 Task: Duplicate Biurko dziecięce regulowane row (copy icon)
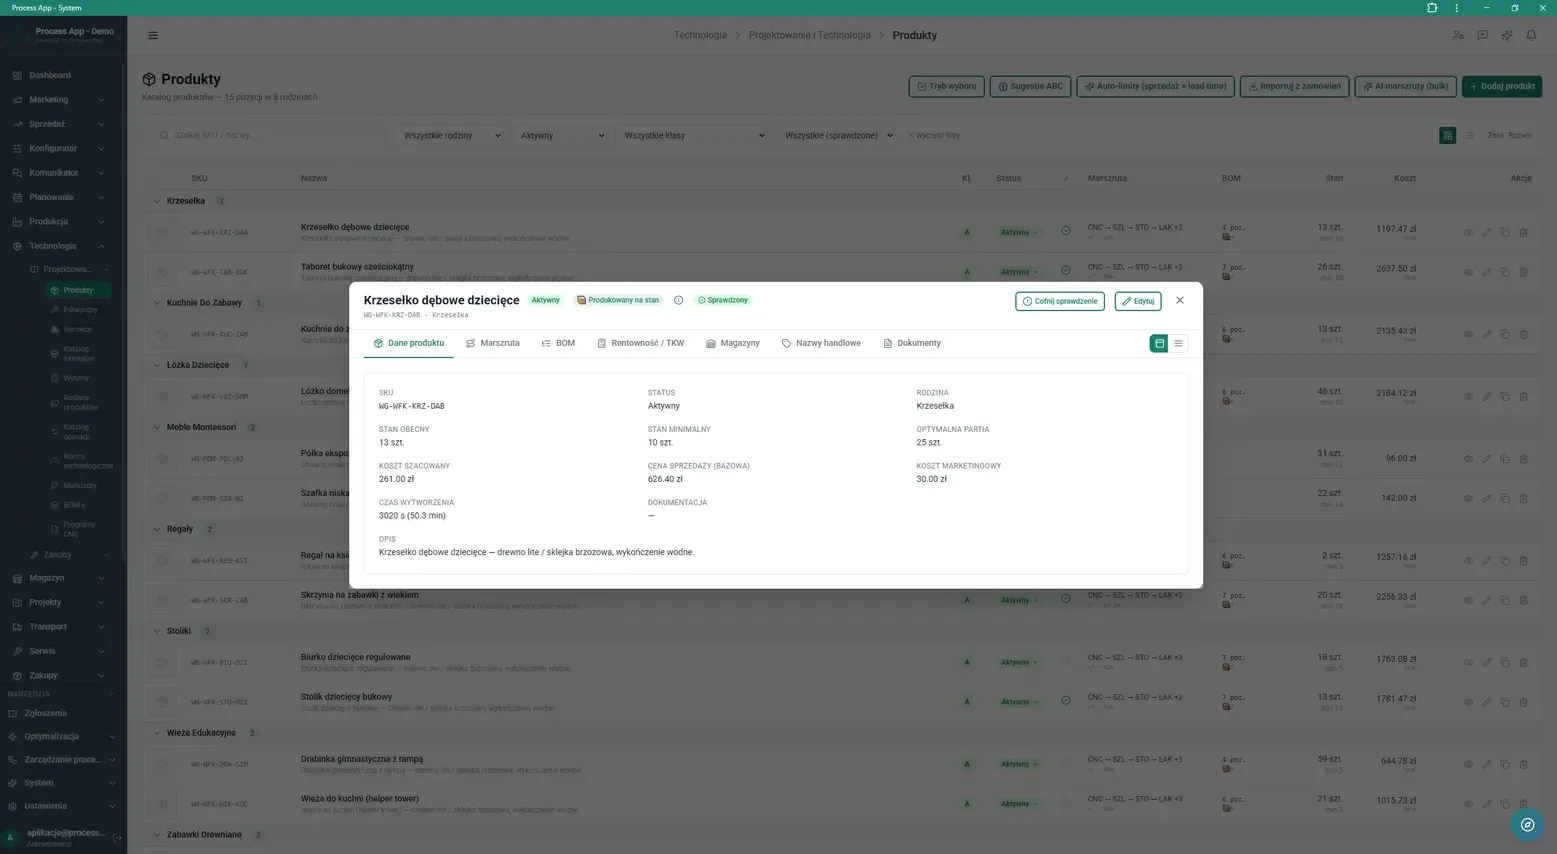(1505, 662)
